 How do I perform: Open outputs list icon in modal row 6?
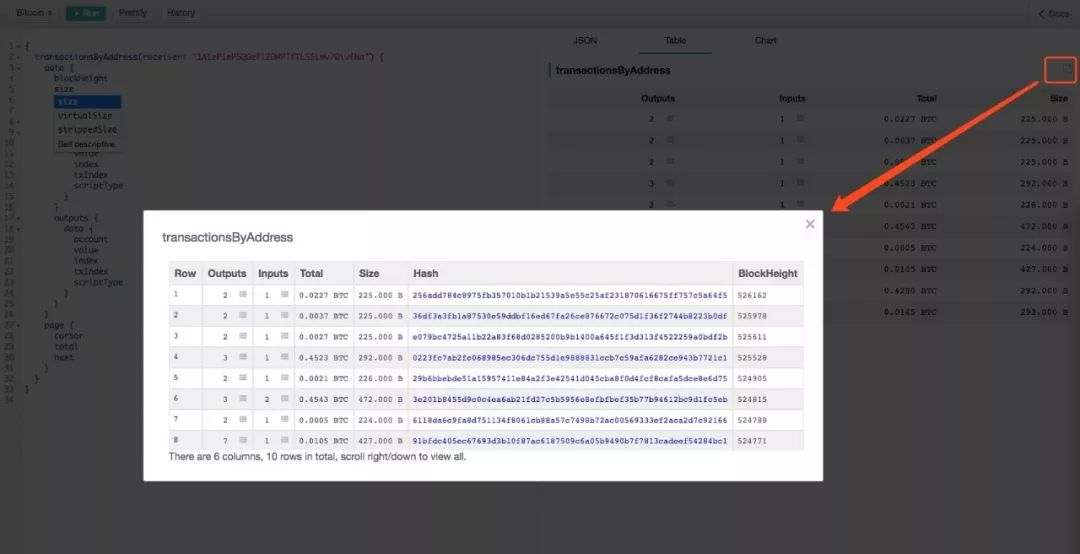(243, 398)
